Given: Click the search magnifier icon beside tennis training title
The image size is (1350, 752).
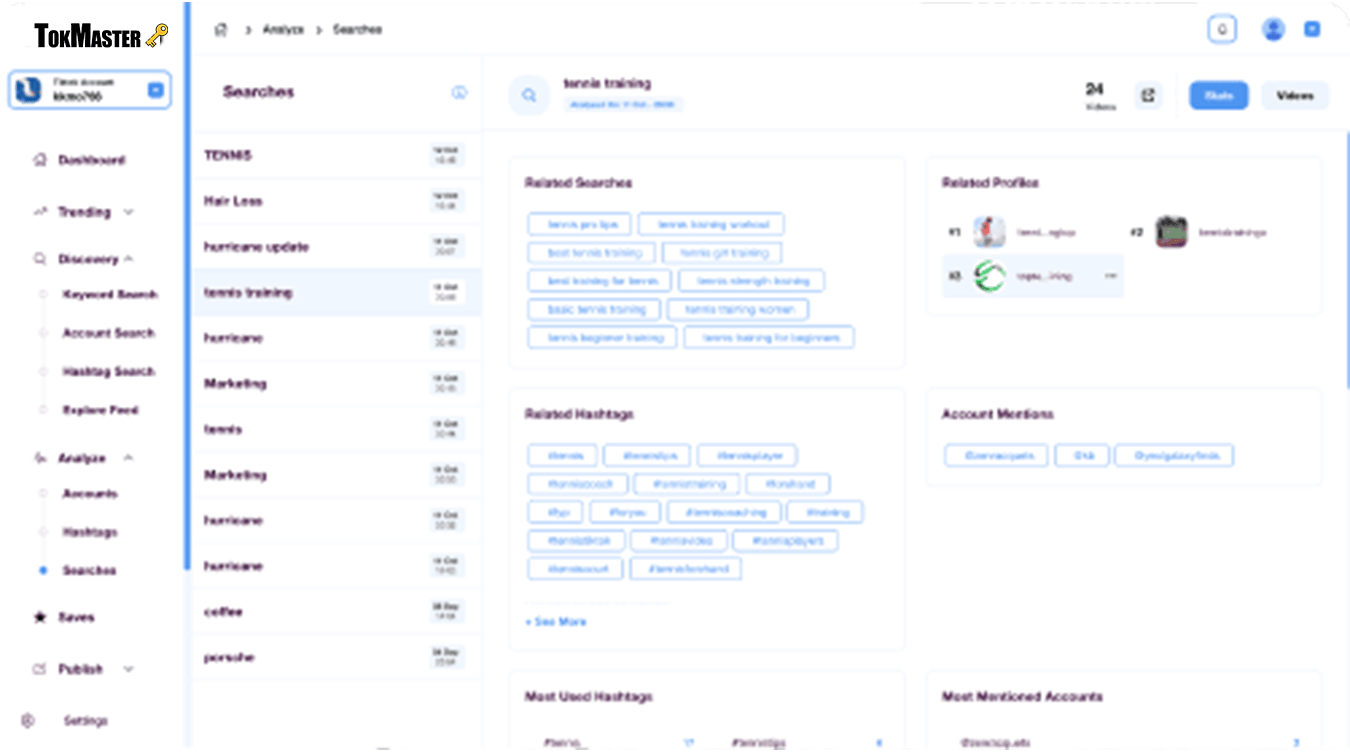Looking at the screenshot, I should pos(529,95).
